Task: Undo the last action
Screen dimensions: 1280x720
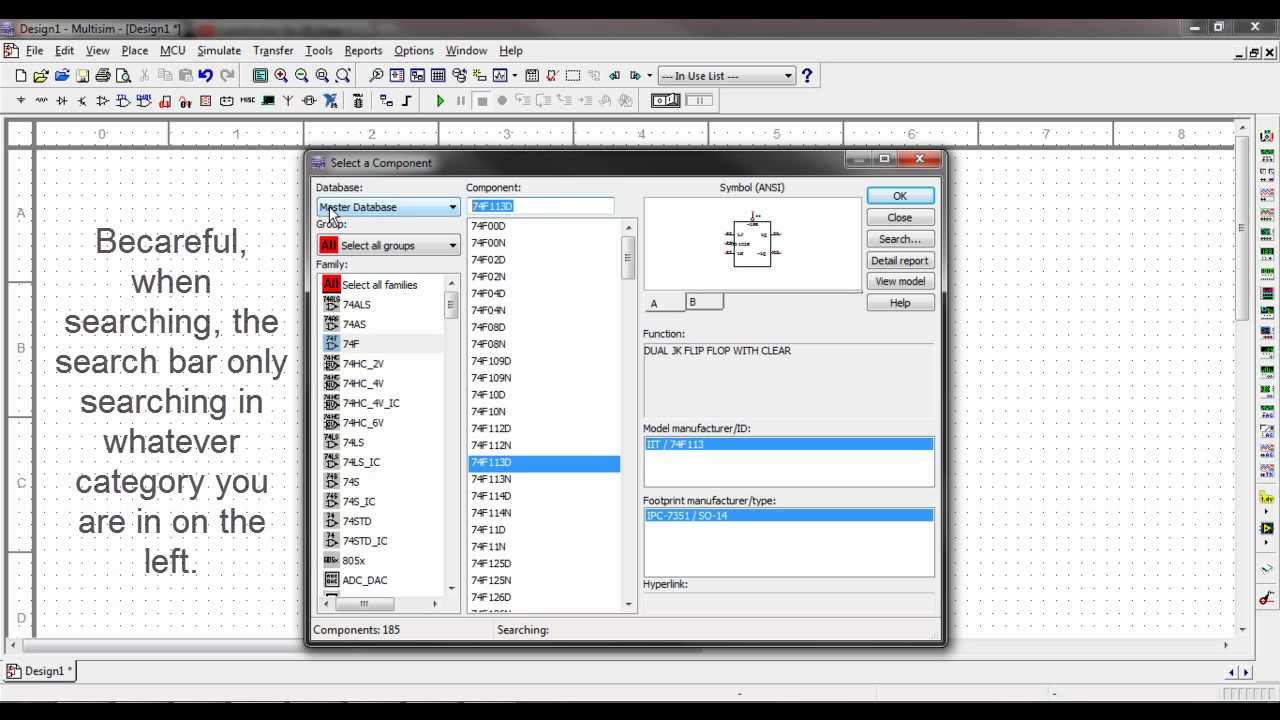Action: pos(206,76)
